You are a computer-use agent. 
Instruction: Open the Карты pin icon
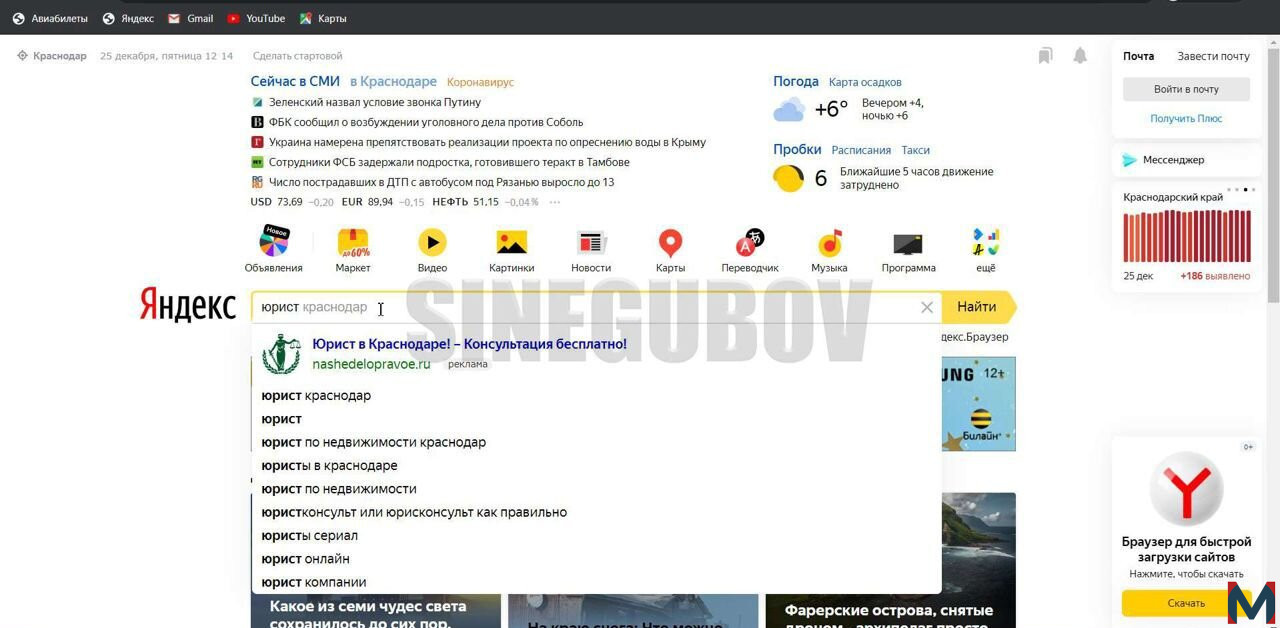point(670,242)
